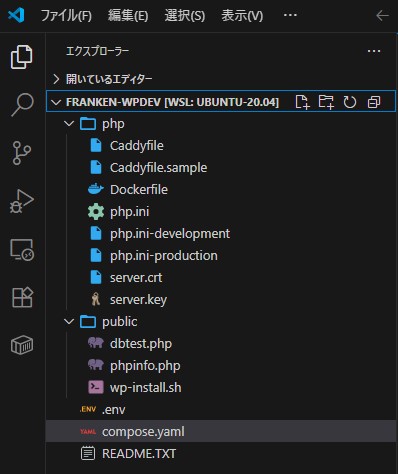Select the server.key file name
The height and width of the screenshot is (474, 398).
point(138,300)
